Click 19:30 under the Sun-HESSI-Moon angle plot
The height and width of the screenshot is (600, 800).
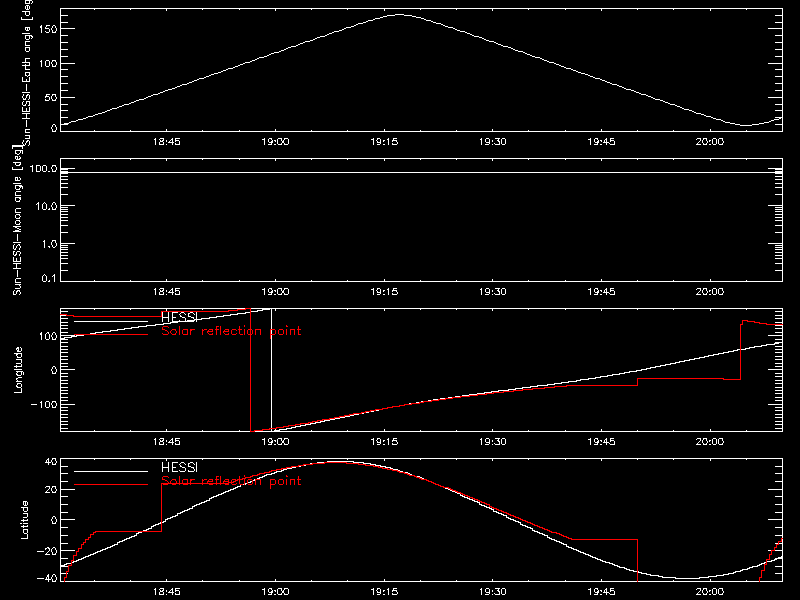tap(492, 292)
